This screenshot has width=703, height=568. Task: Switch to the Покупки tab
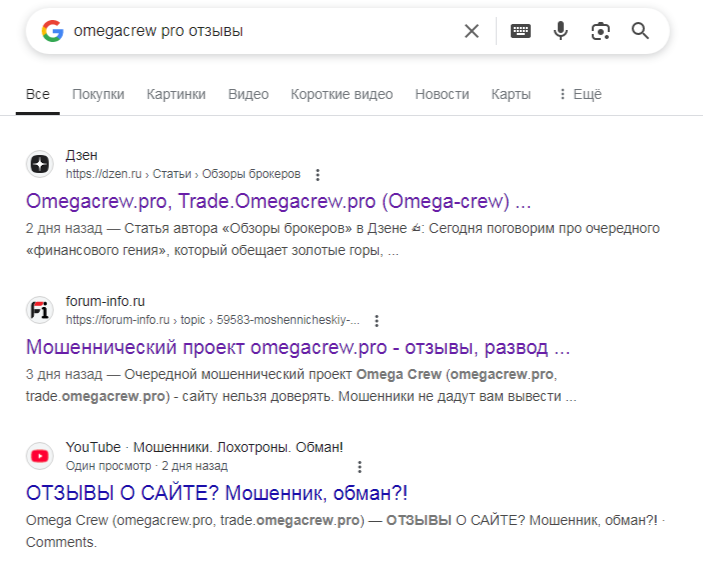98,94
